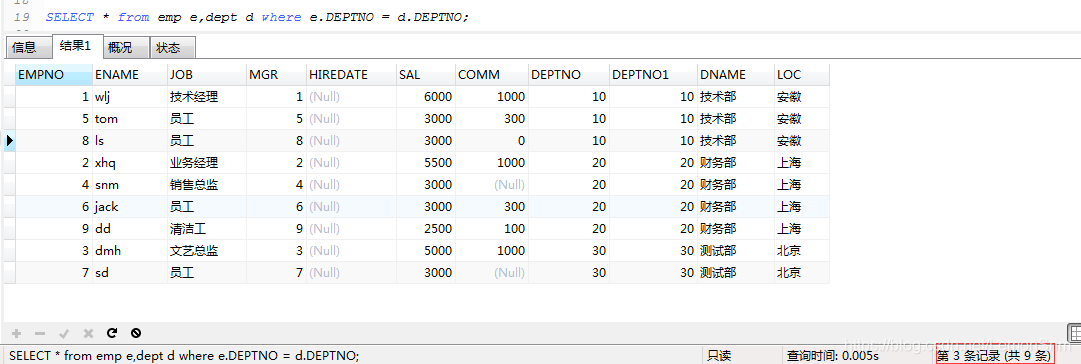
Task: Select the sd name cell
Action: point(130,273)
